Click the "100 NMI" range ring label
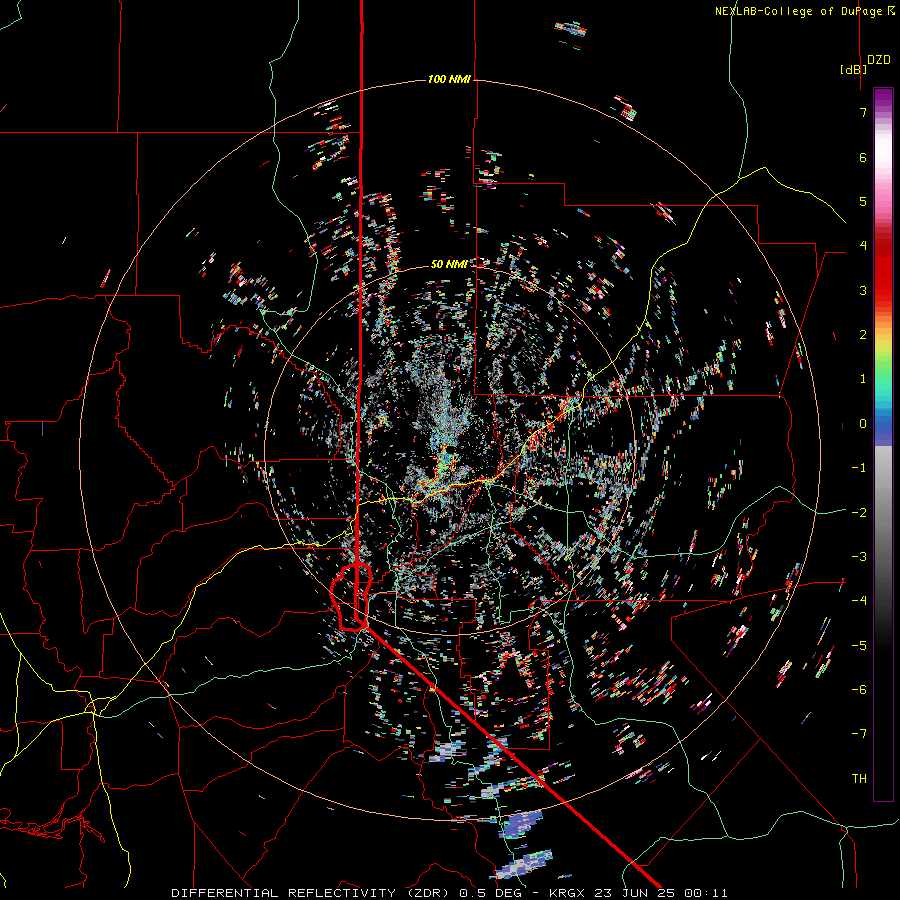 pyautogui.click(x=449, y=79)
